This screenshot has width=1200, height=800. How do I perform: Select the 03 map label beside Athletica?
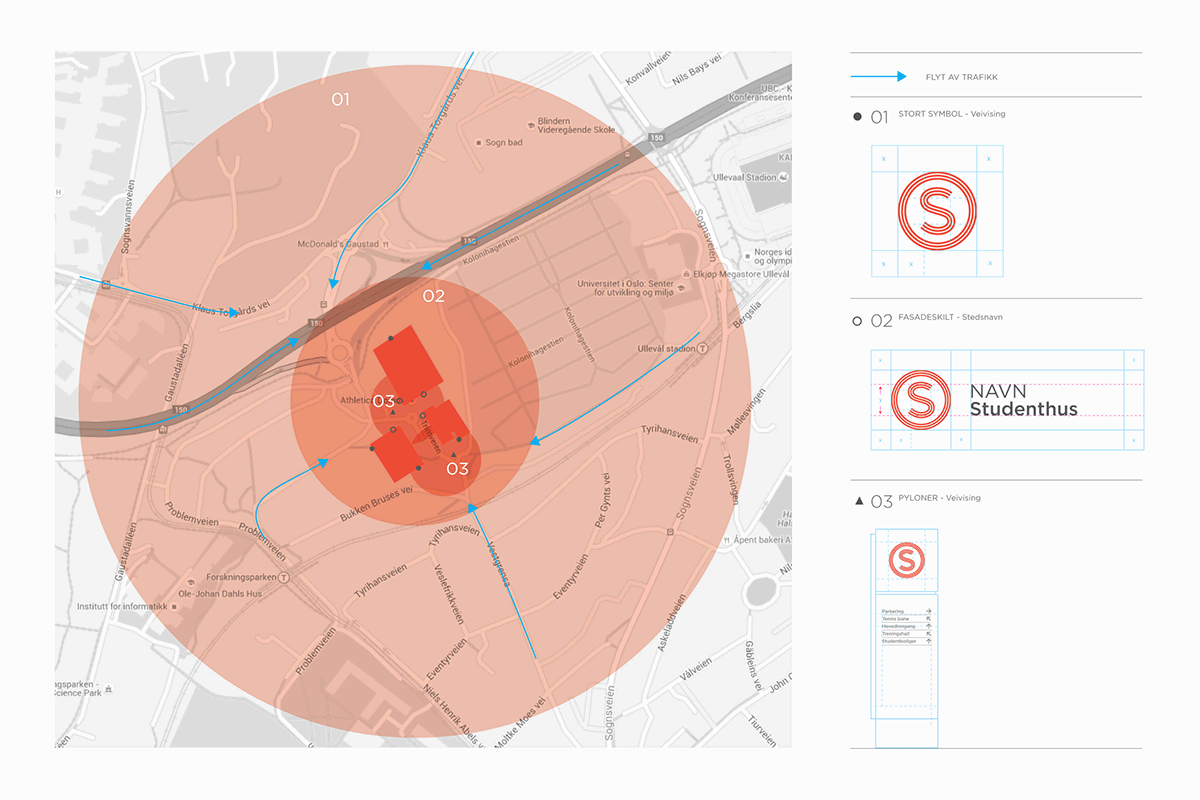point(384,402)
